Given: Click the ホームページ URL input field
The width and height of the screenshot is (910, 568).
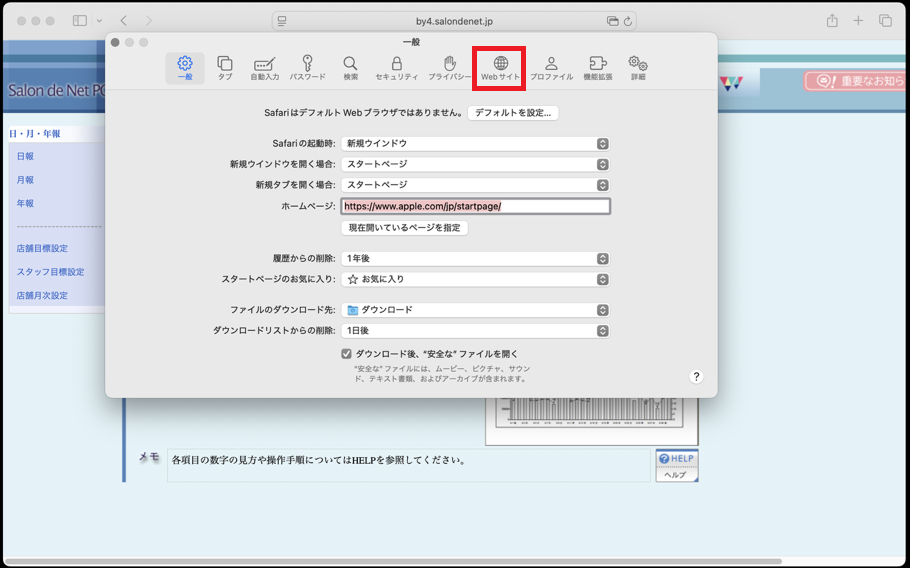Looking at the screenshot, I should (475, 207).
